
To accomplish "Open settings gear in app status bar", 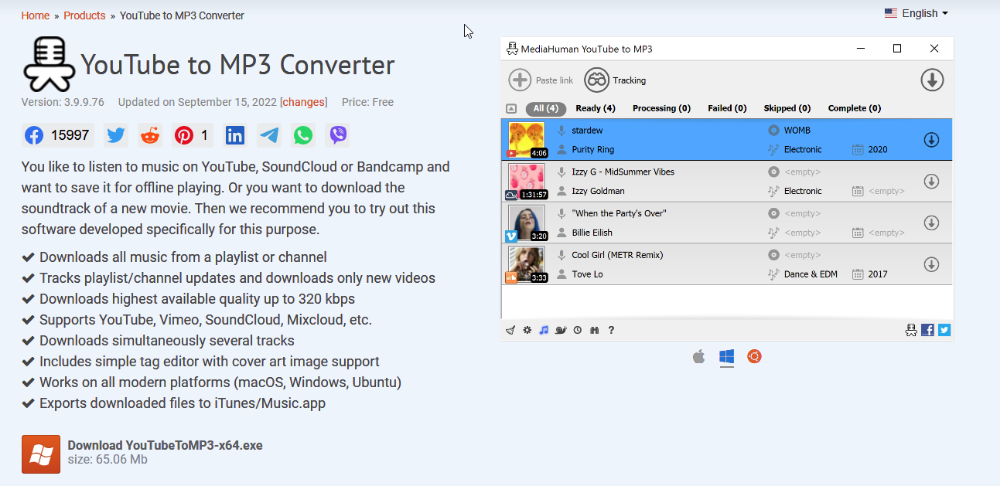I will [x=527, y=330].
